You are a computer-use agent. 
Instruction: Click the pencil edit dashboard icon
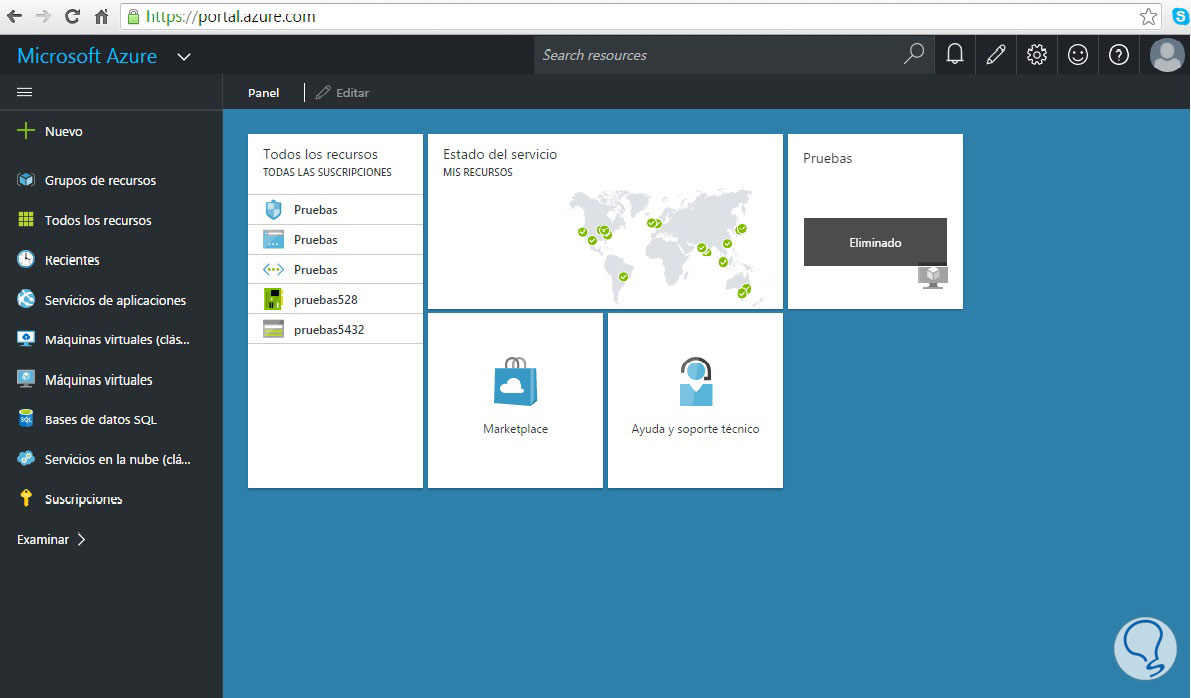coord(996,55)
